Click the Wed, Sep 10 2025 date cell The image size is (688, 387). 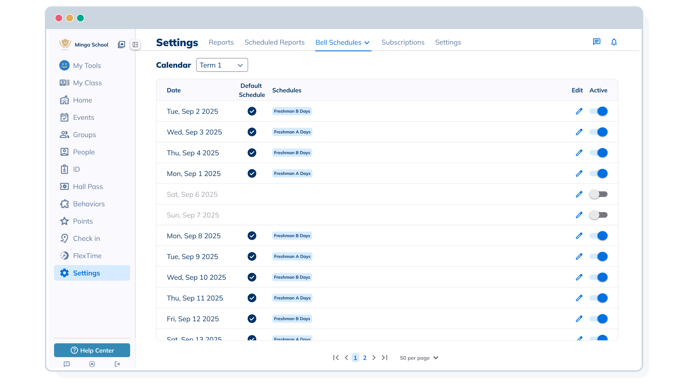[x=196, y=277]
